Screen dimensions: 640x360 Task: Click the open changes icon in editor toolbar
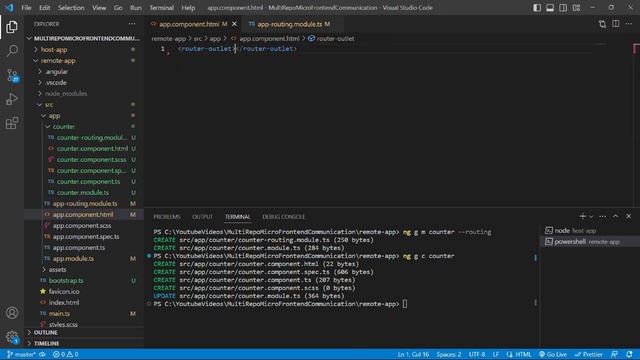click(602, 24)
